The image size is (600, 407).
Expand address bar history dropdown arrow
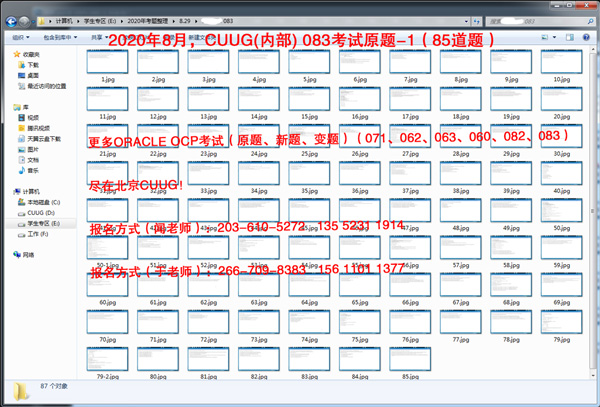(x=466, y=21)
